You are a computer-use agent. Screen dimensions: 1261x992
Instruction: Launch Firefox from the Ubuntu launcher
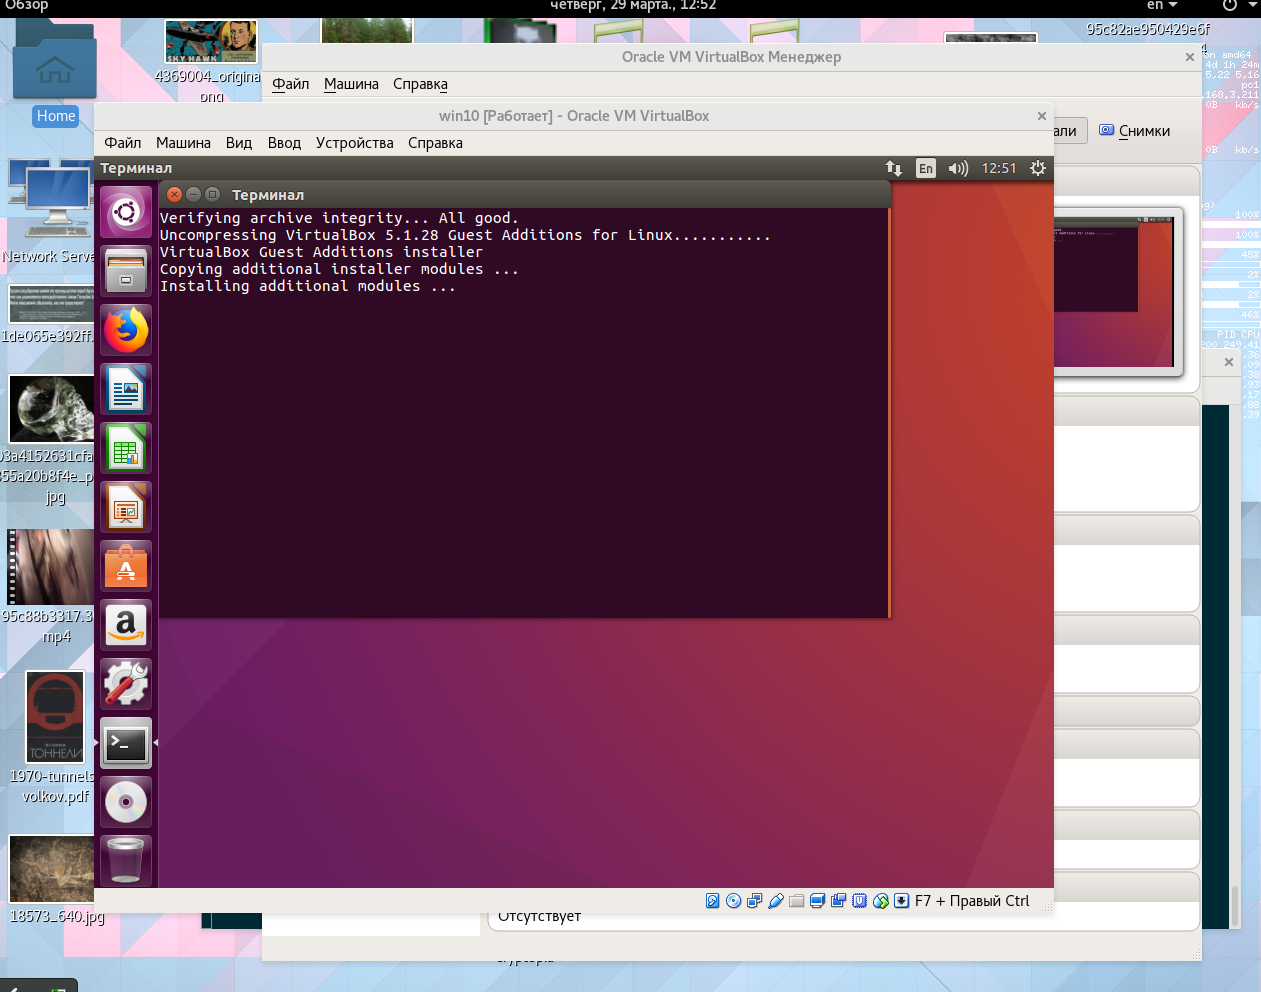click(x=126, y=329)
